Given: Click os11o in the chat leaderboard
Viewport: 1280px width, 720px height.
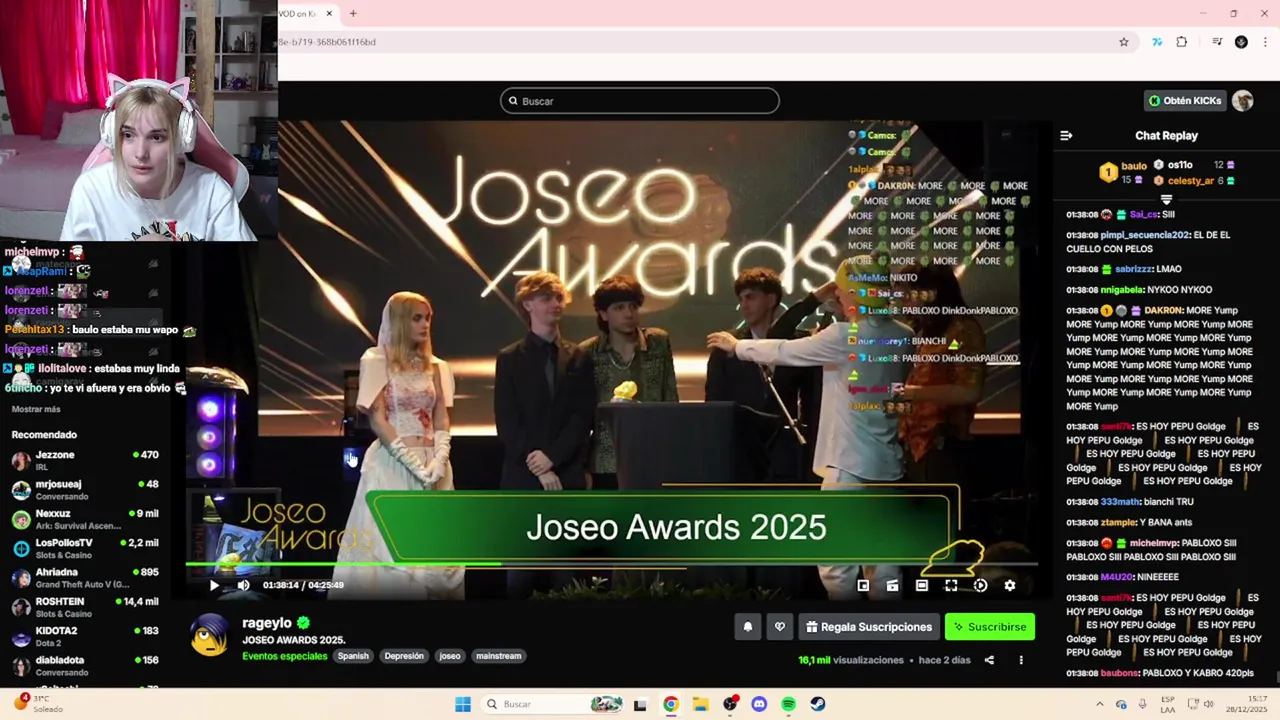Looking at the screenshot, I should pyautogui.click(x=1180, y=165).
